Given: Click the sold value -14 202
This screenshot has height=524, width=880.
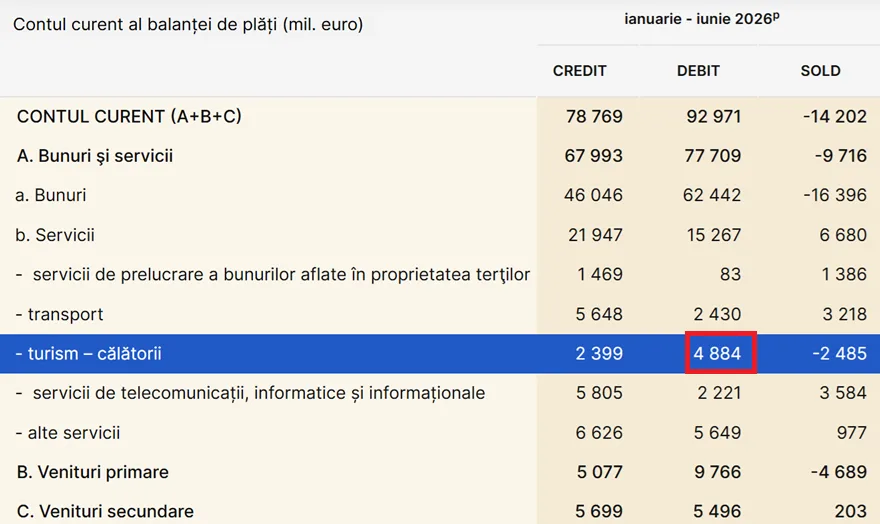Looking at the screenshot, I should [x=835, y=116].
